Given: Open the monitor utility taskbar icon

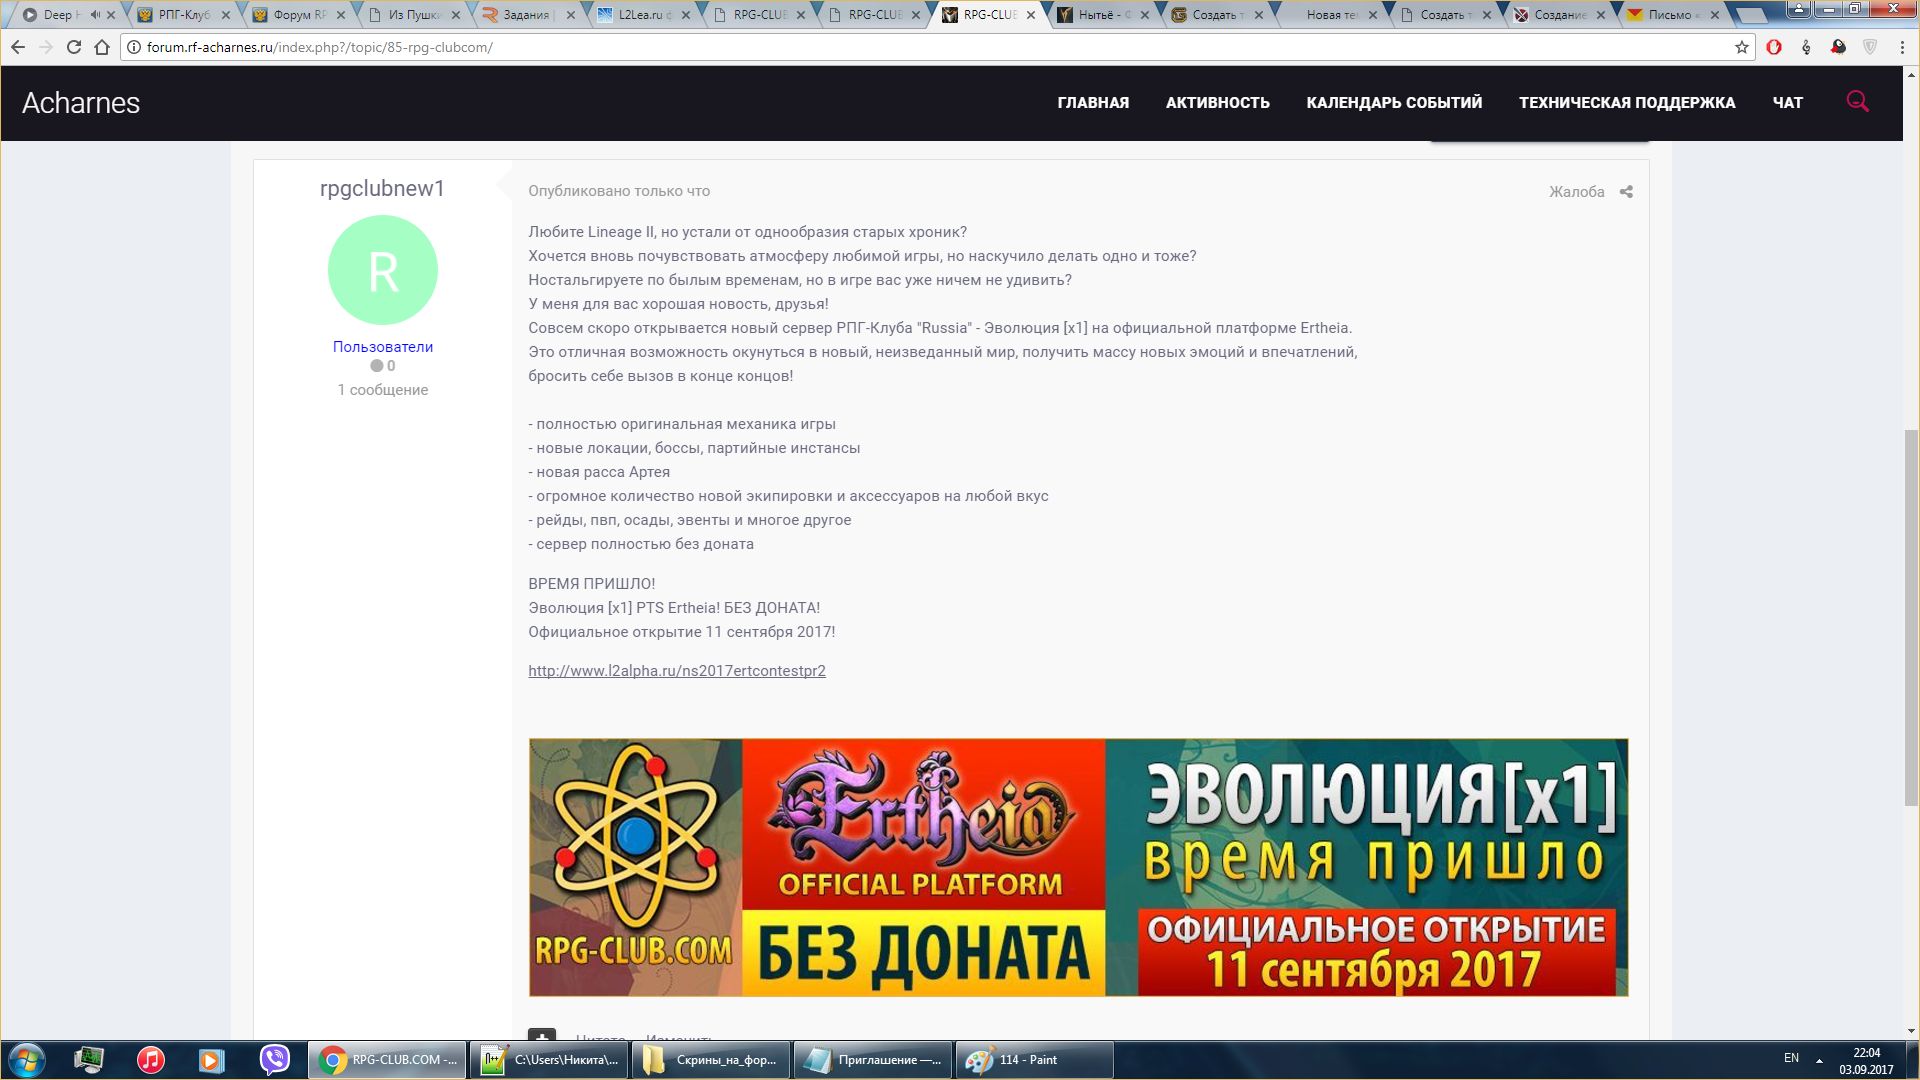Looking at the screenshot, I should pos(89,1060).
